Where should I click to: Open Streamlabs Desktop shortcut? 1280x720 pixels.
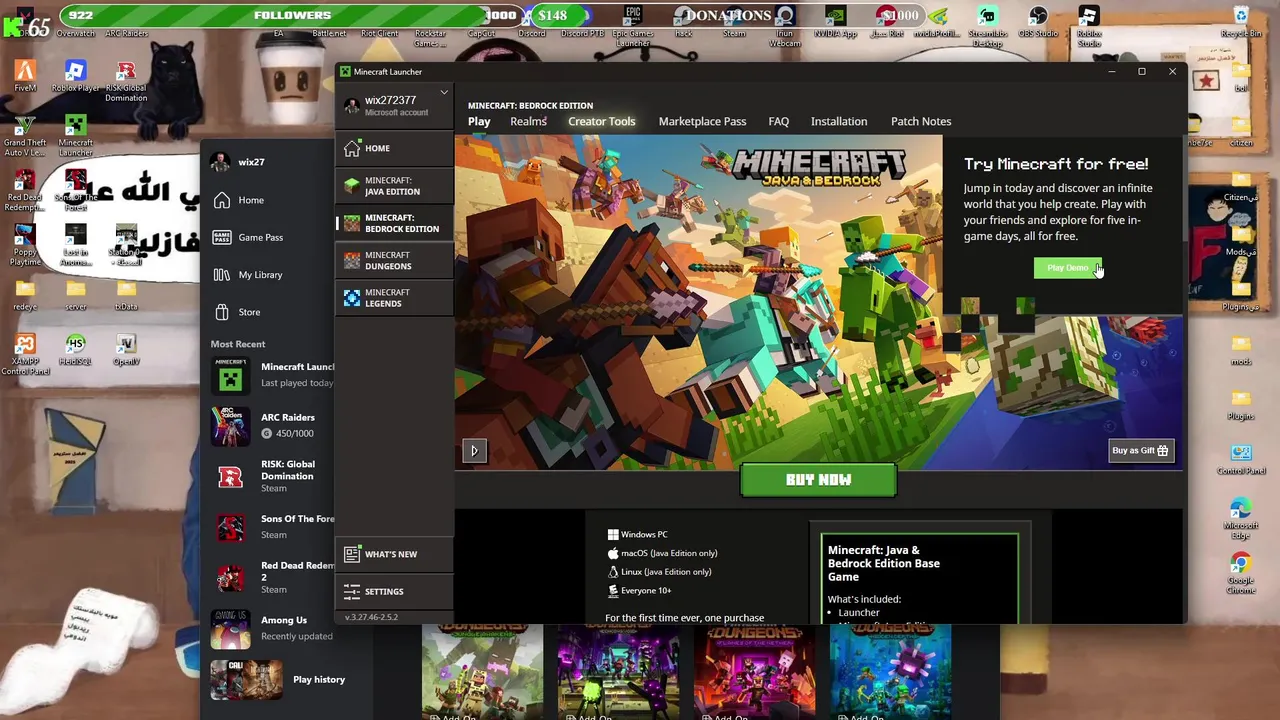[x=987, y=26]
